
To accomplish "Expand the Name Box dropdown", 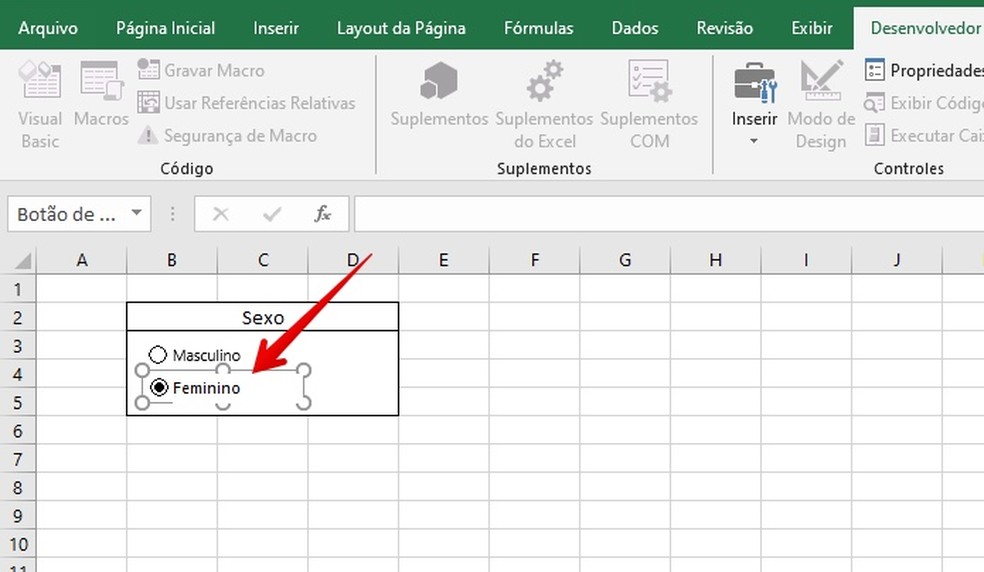I will tap(136, 213).
